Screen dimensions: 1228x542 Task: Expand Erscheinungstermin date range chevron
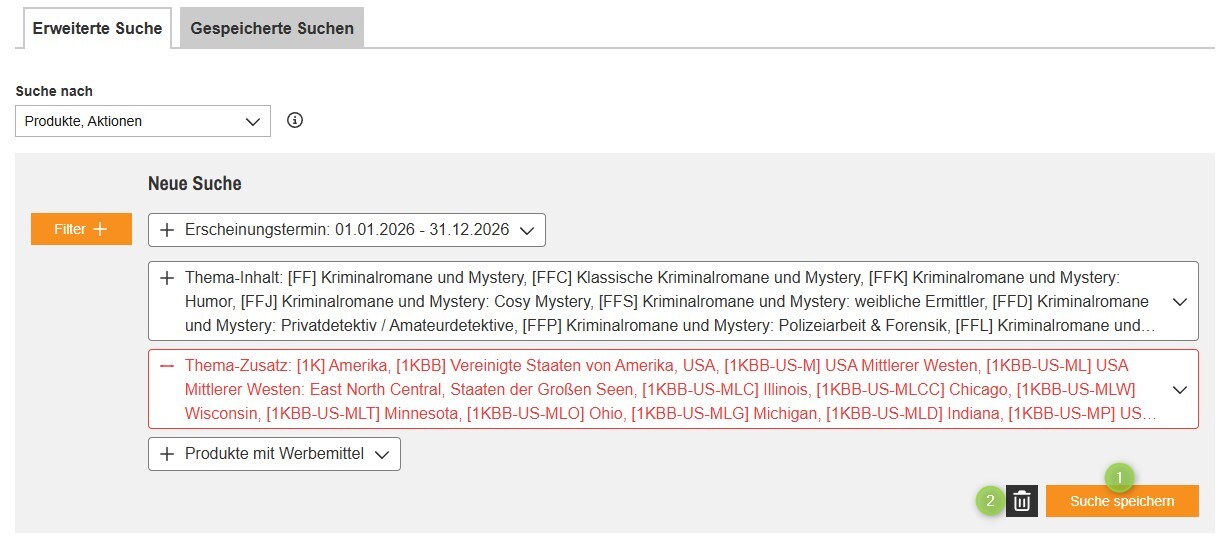(527, 230)
